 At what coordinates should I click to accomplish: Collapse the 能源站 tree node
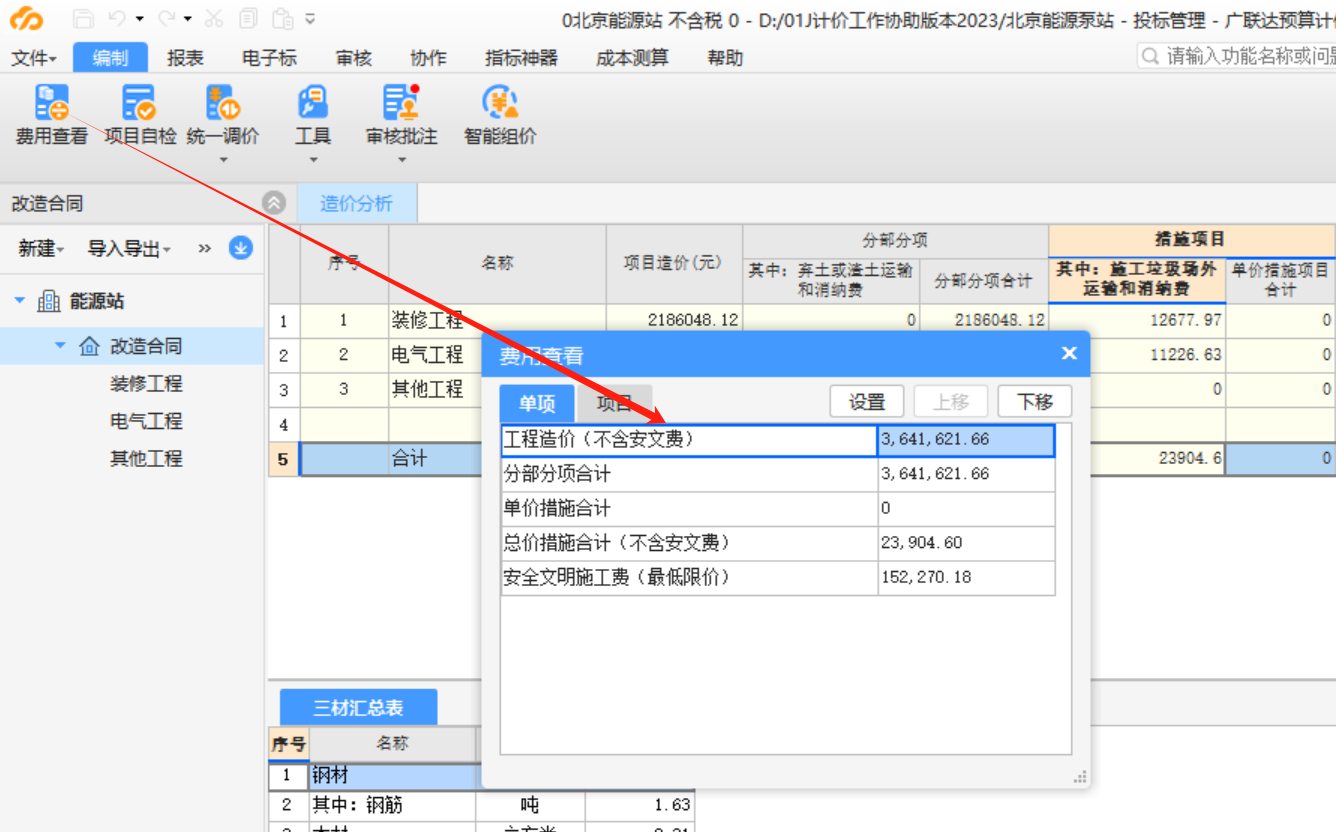coord(20,301)
